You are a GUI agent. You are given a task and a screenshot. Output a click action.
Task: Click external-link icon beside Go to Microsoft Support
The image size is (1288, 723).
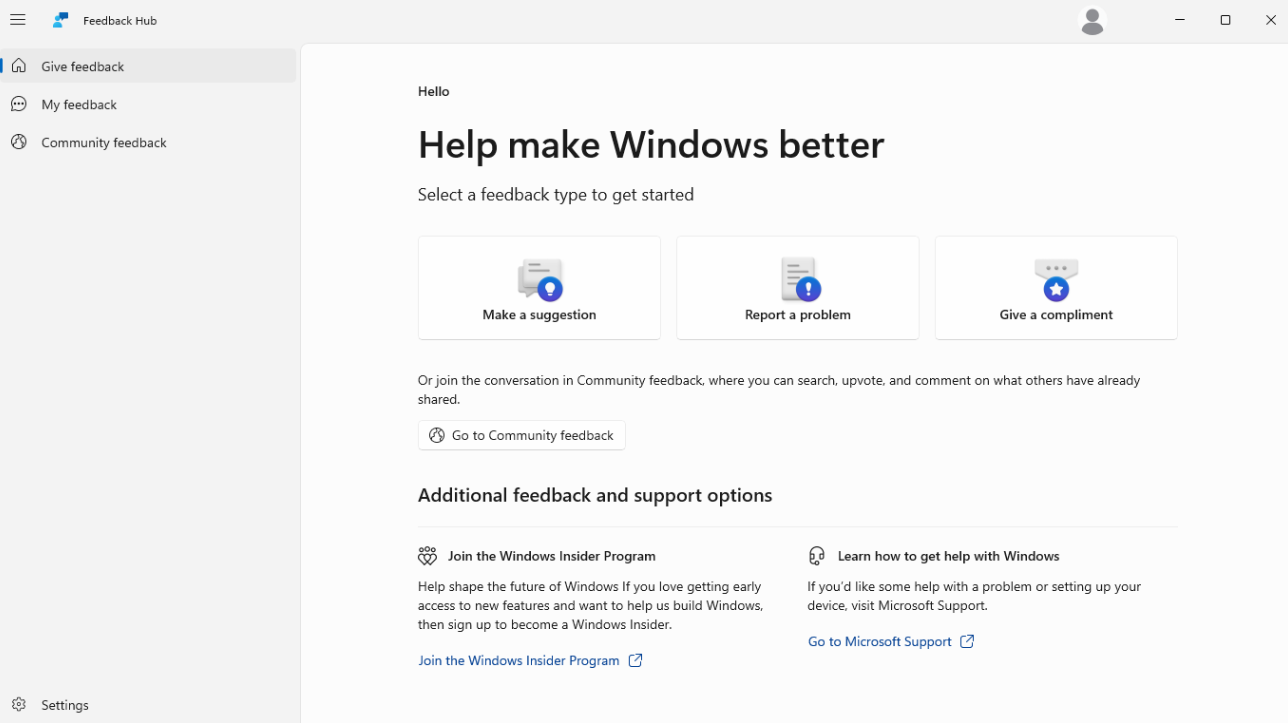coord(967,641)
